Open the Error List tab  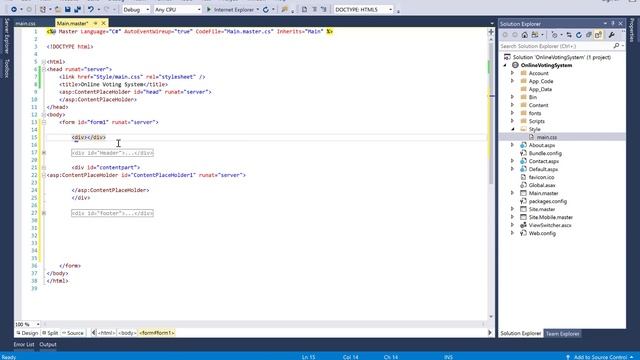tap(24, 345)
